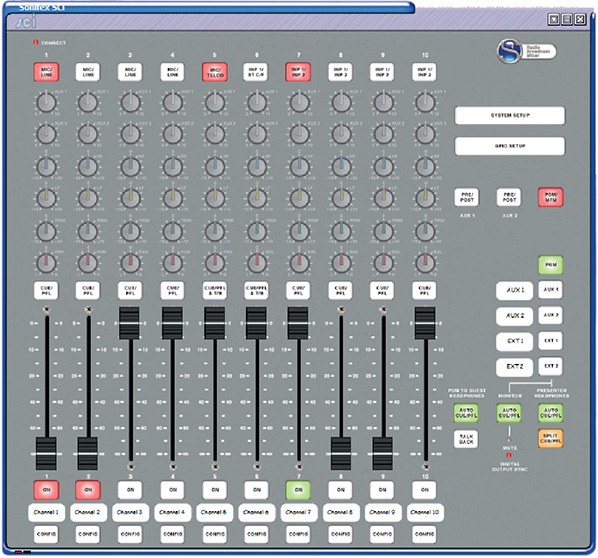Viewport: 598px width, 558px height.
Task: Click channel 5 yellow LF knob
Action: pos(215,198)
